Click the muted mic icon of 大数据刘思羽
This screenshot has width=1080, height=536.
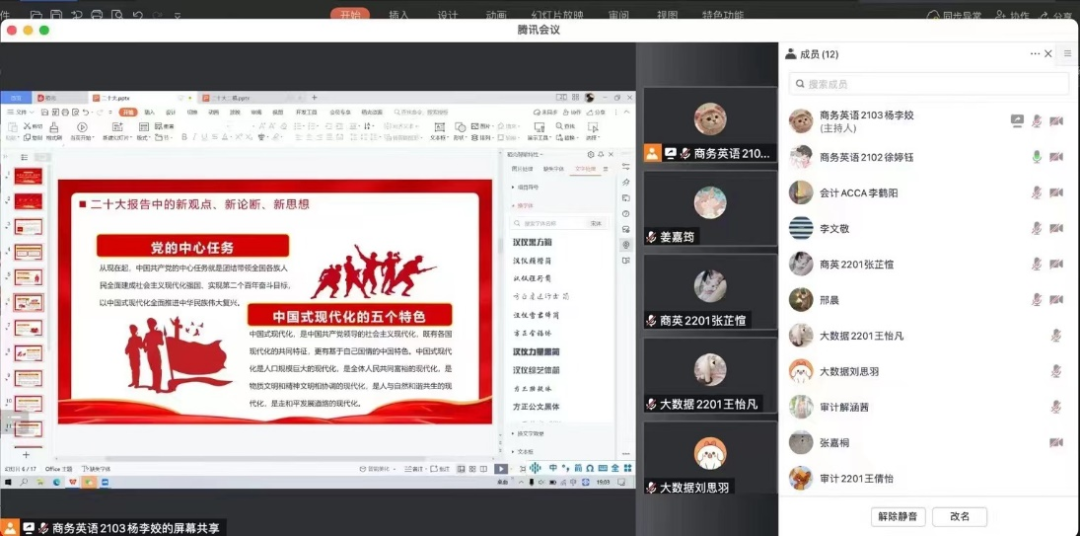tap(1056, 371)
